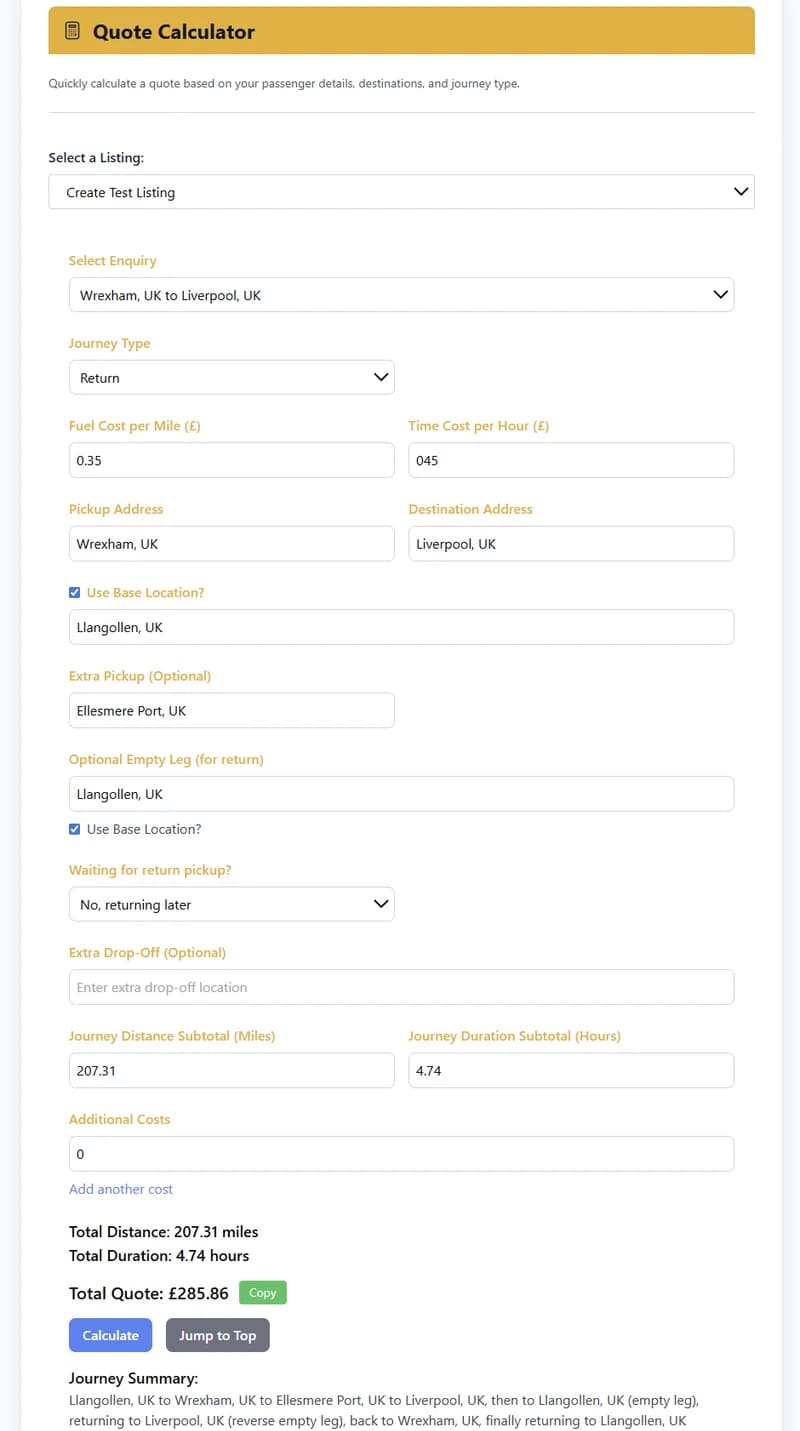This screenshot has height=1431, width=800.
Task: Focus the Optional Empty Leg field
Action: tap(401, 794)
